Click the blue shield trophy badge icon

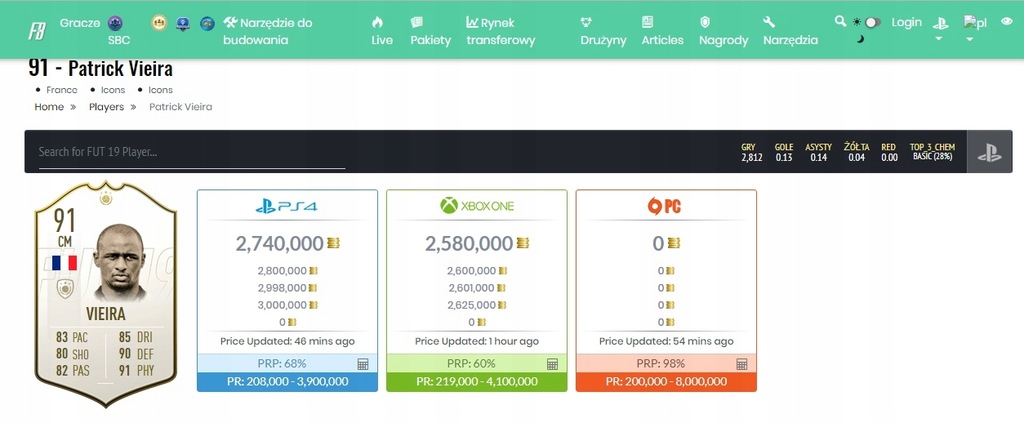coord(183,24)
